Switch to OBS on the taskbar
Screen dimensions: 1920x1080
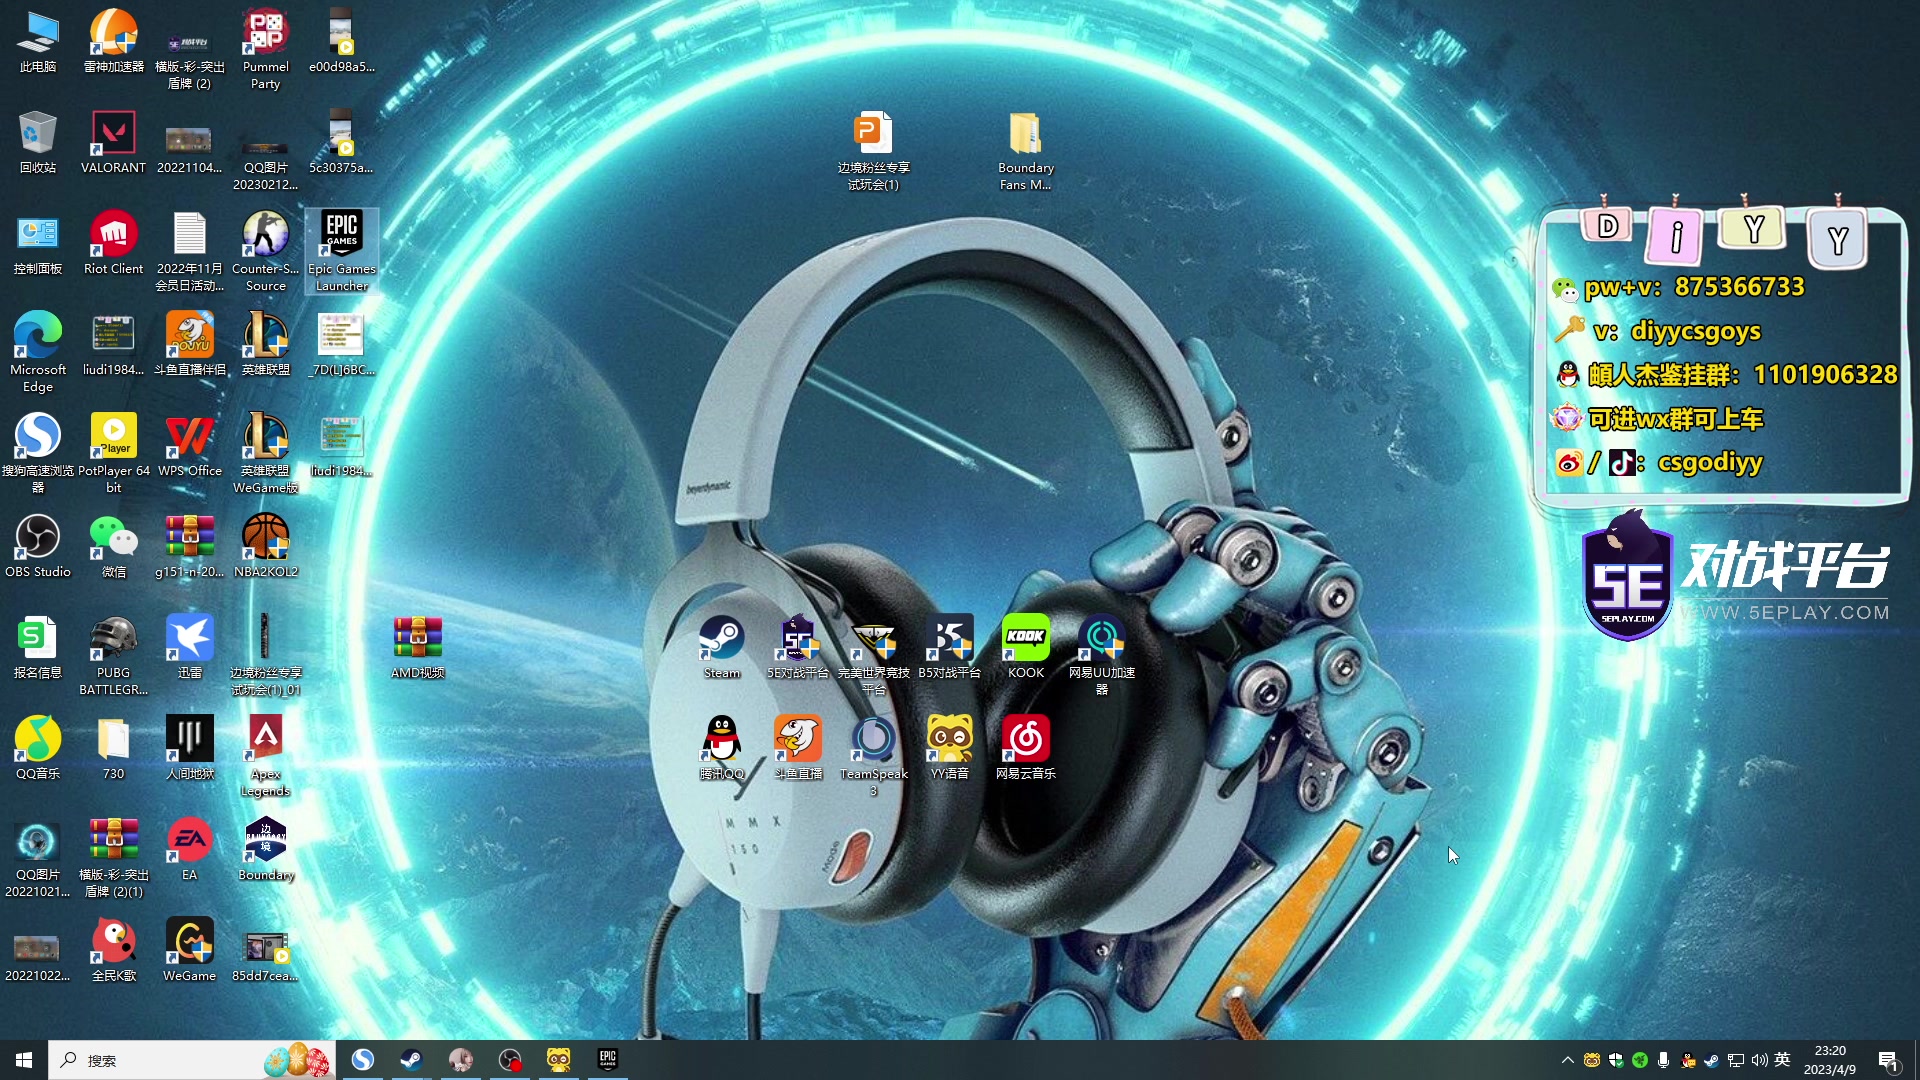(510, 1060)
